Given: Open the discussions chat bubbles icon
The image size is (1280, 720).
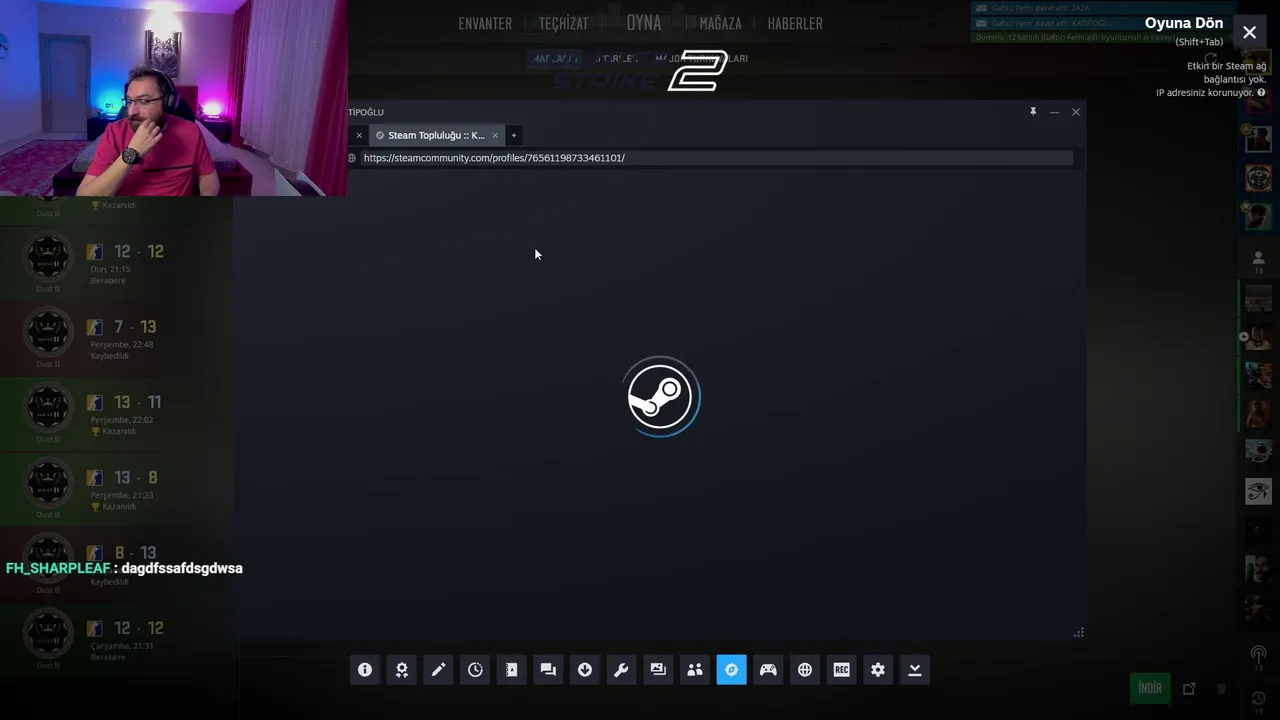Looking at the screenshot, I should [x=548, y=670].
